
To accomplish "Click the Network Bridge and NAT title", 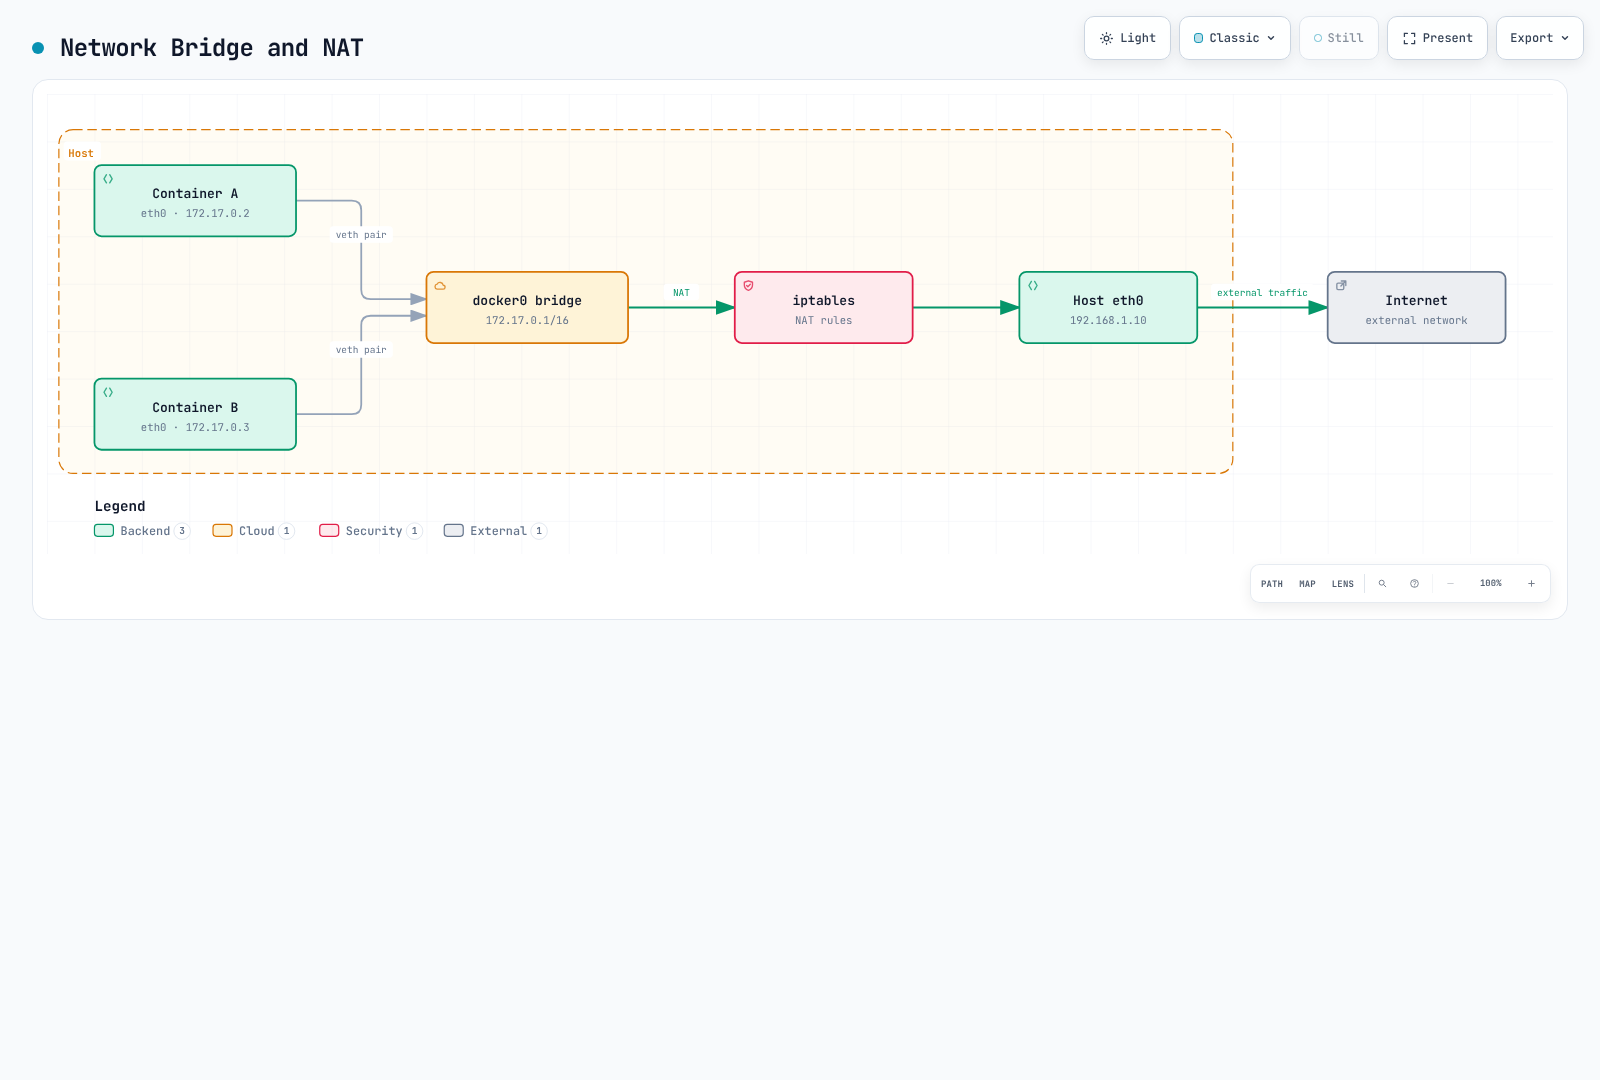I will [211, 48].
